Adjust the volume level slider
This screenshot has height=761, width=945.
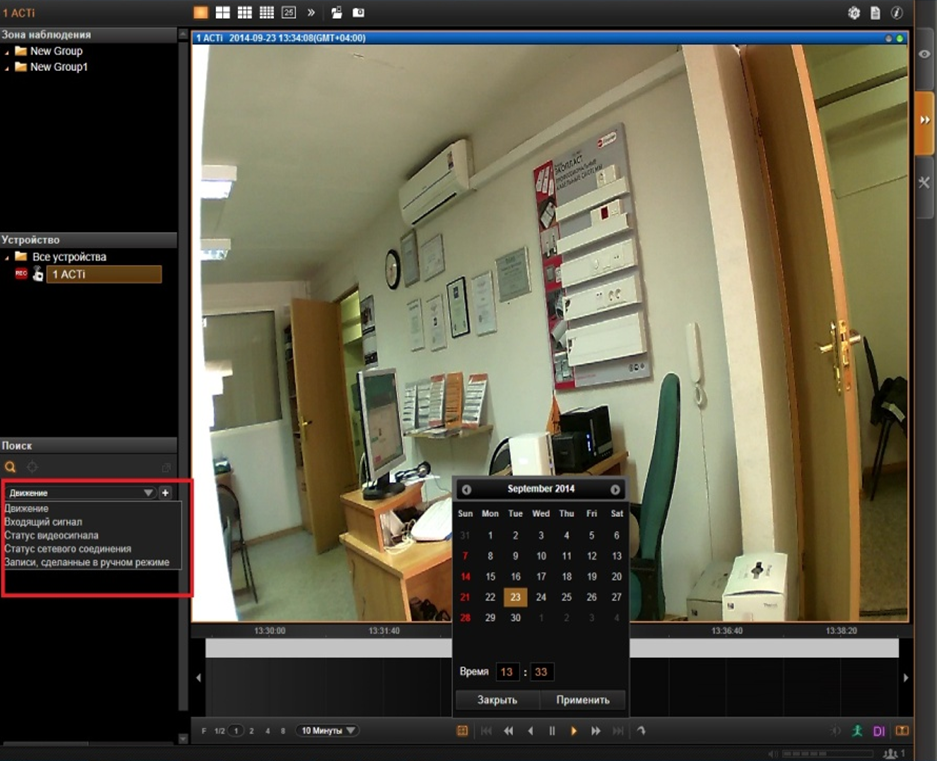pyautogui.click(x=827, y=754)
